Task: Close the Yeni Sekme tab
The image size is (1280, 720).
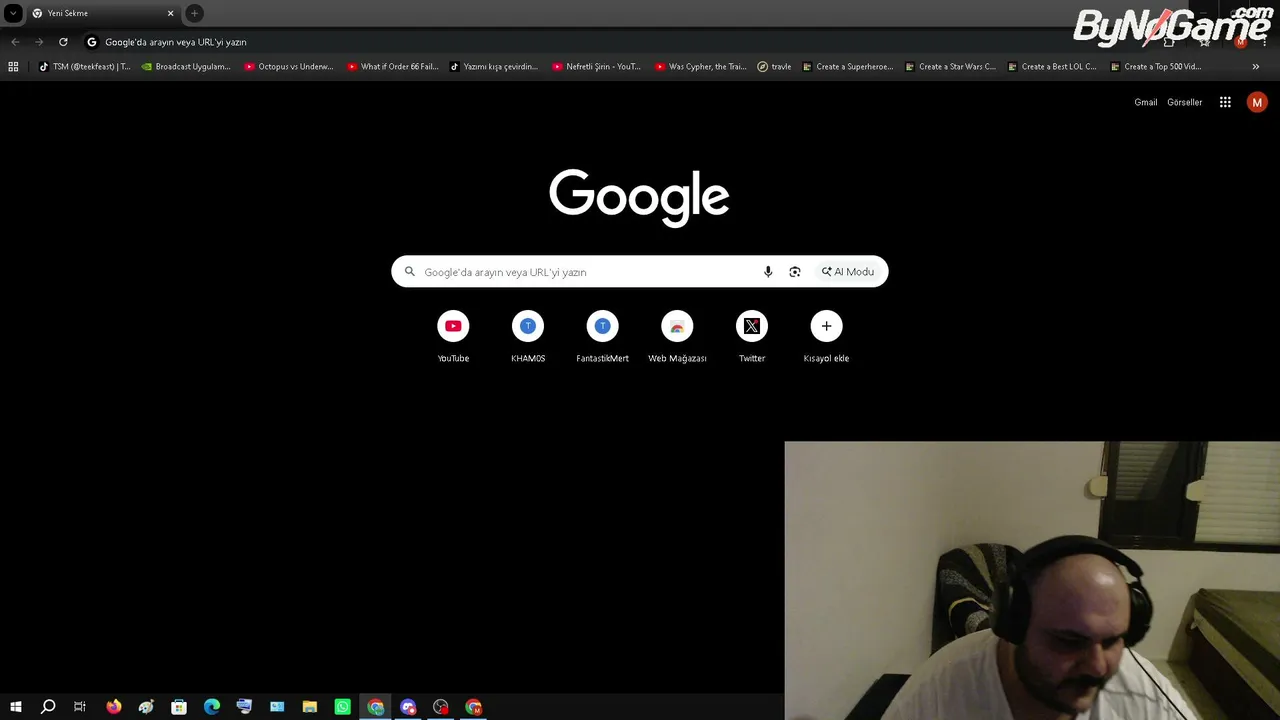Action: 170,13
